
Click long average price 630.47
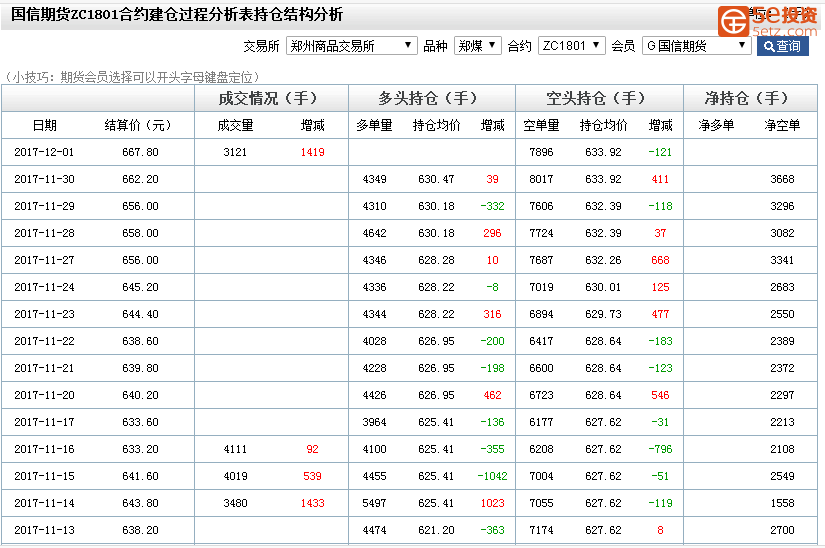436,179
